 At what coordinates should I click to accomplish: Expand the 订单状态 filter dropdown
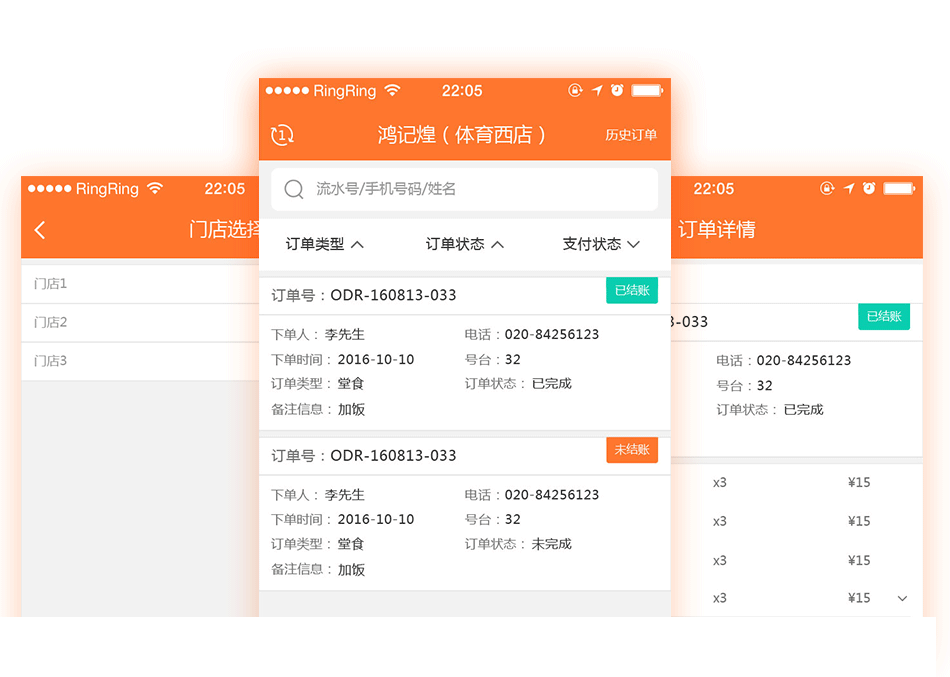click(x=465, y=244)
